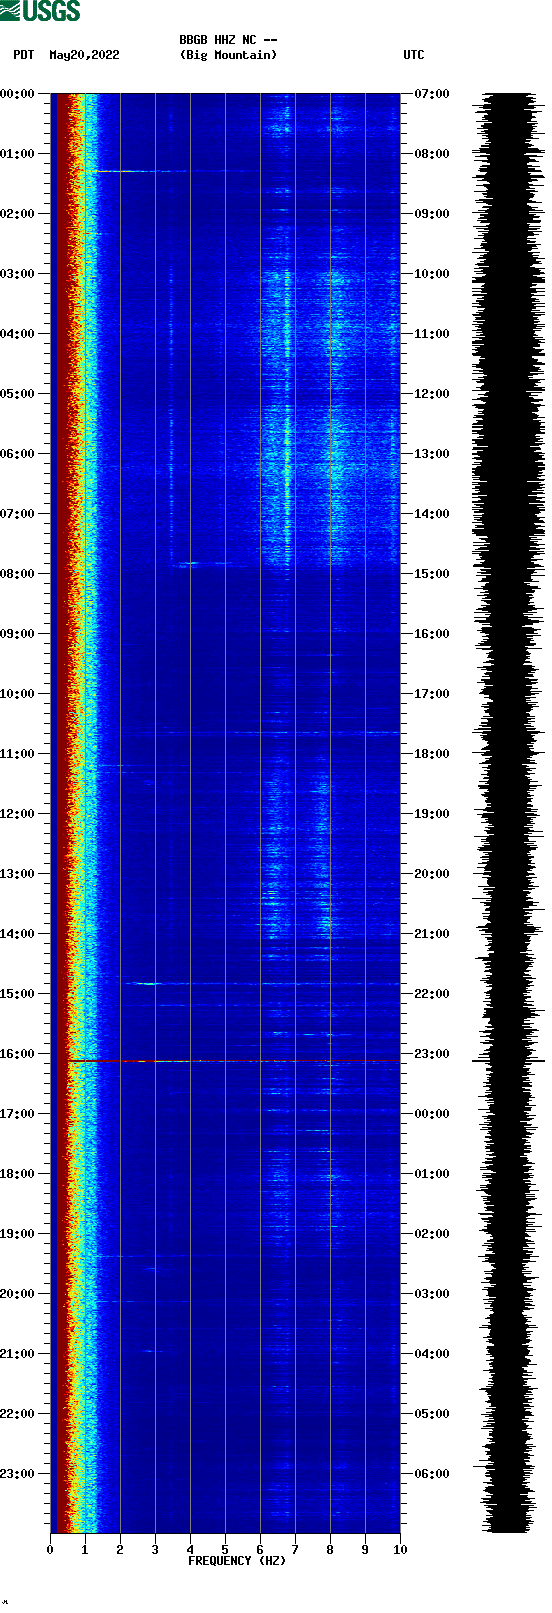Click the seismogram waveform trace on the right
Screen dimensions: 552x1613
pyautogui.click(x=509, y=813)
